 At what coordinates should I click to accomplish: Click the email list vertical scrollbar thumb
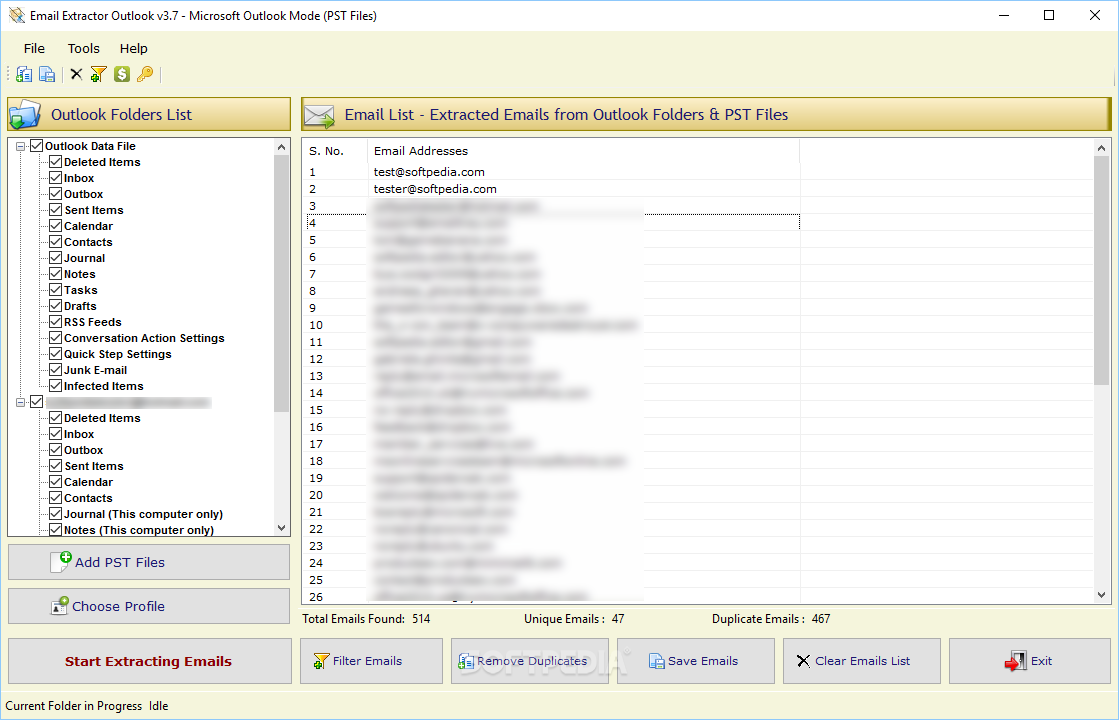click(1101, 271)
